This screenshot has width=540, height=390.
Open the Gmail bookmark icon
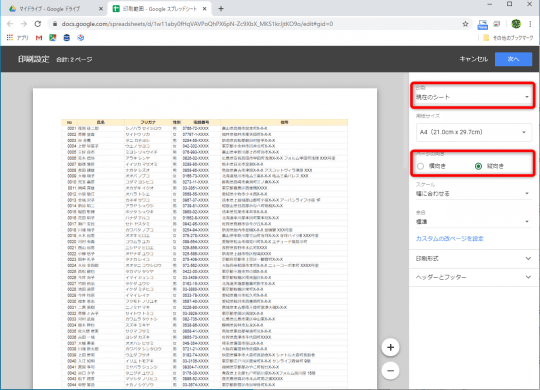(39, 38)
